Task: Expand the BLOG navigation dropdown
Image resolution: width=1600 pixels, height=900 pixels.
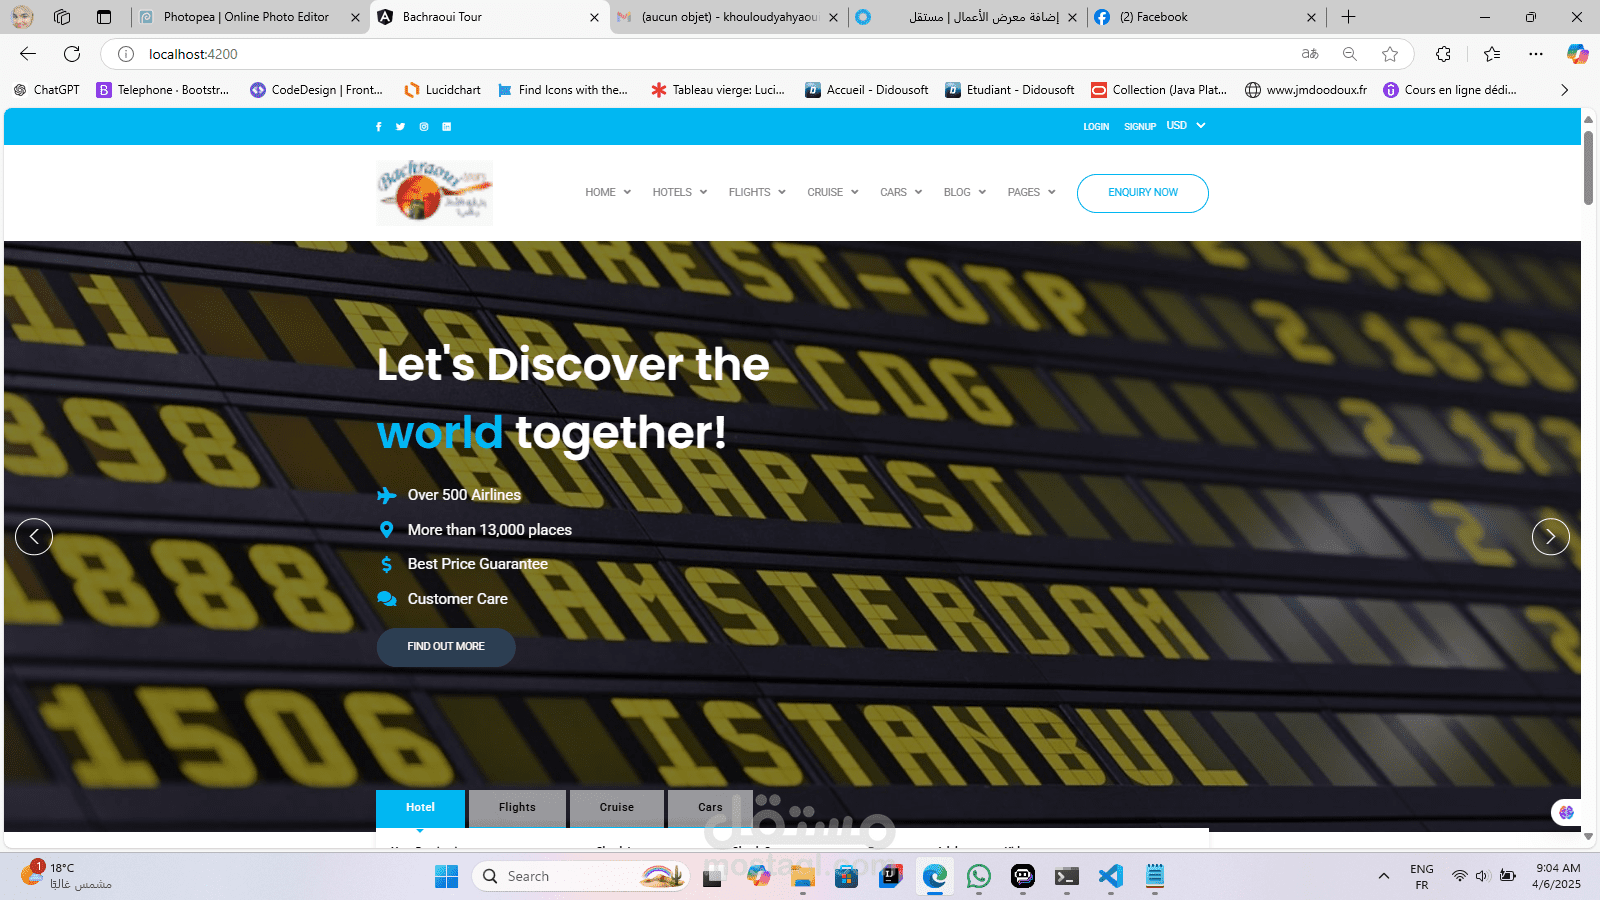Action: [965, 192]
